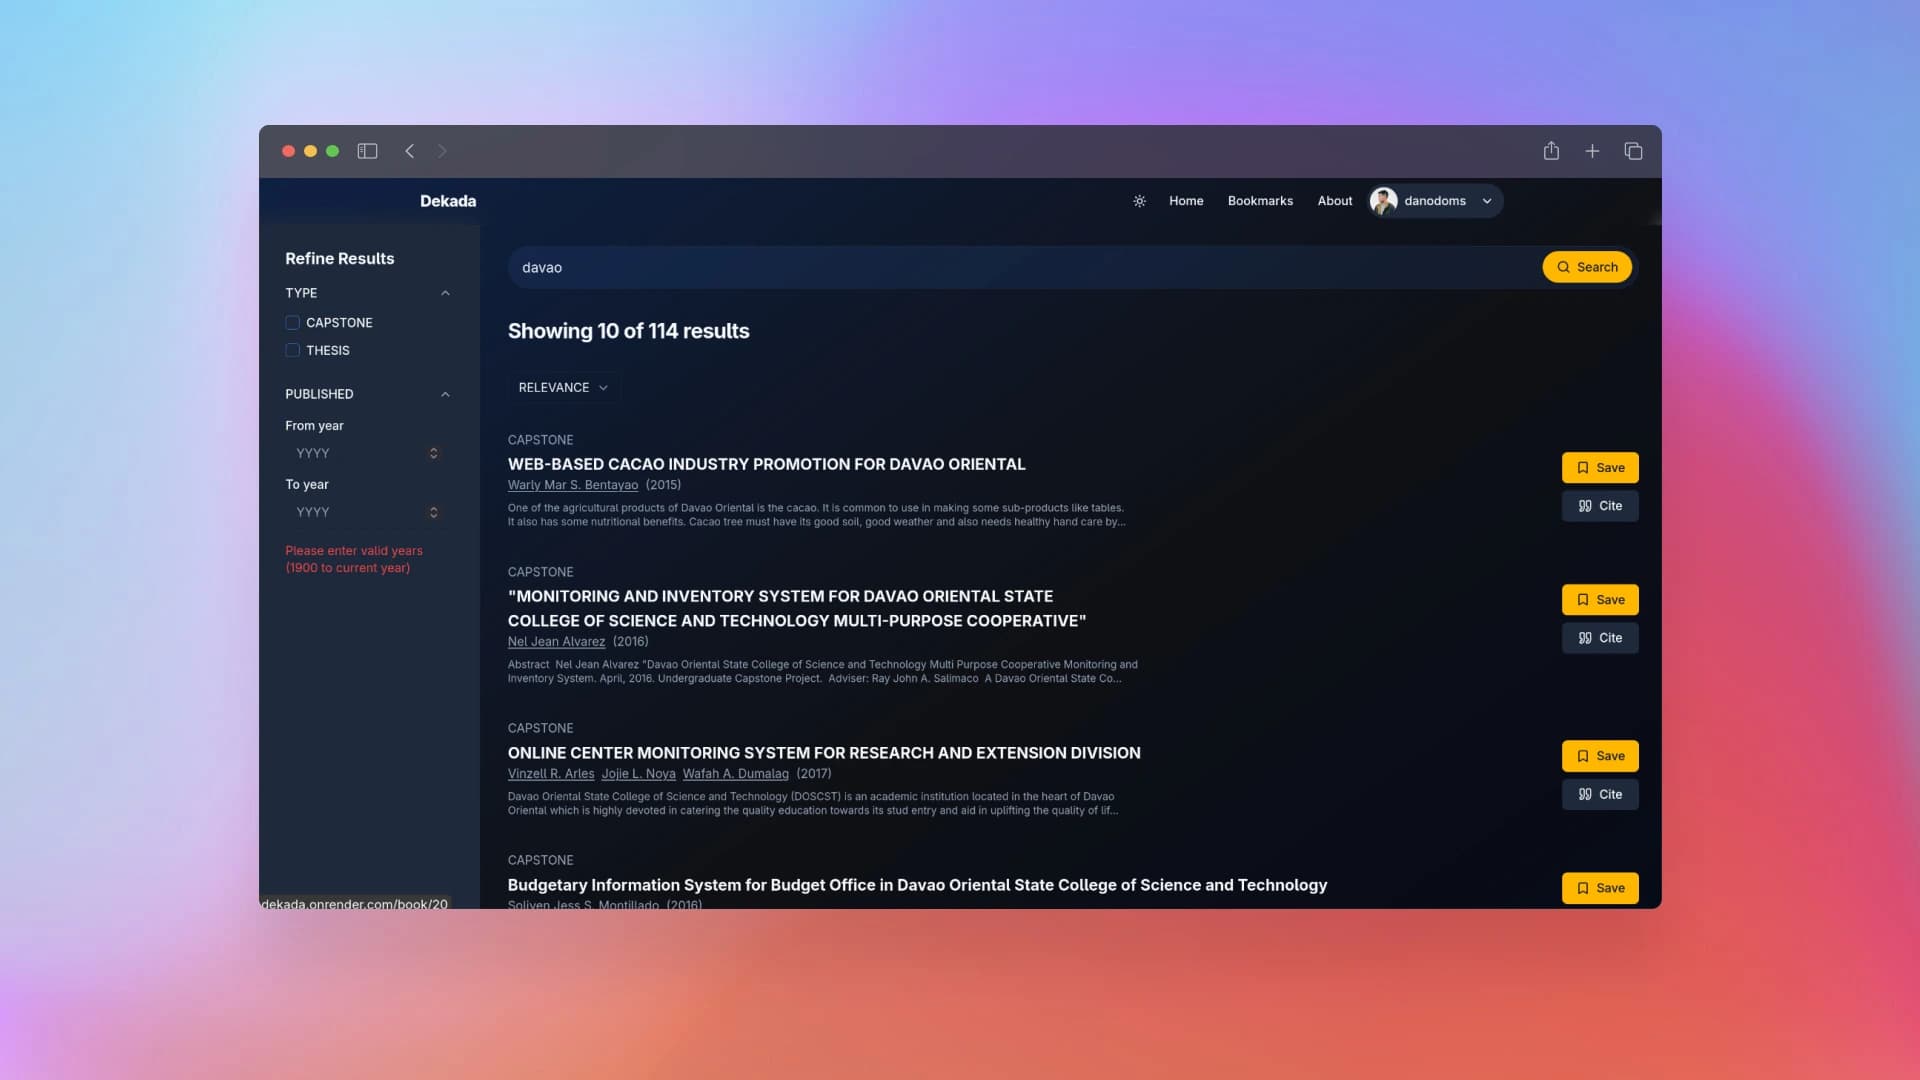Open the RELEVANCE sort dropdown
The width and height of the screenshot is (1920, 1080).
pos(563,388)
